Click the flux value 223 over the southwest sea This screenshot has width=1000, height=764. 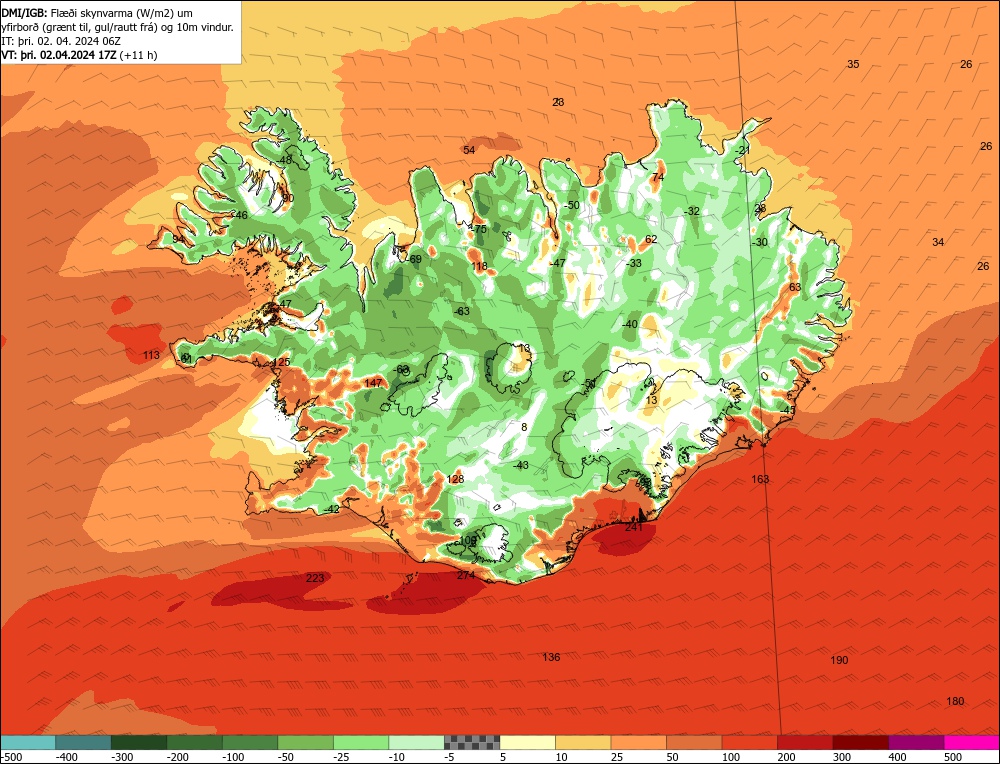315,578
